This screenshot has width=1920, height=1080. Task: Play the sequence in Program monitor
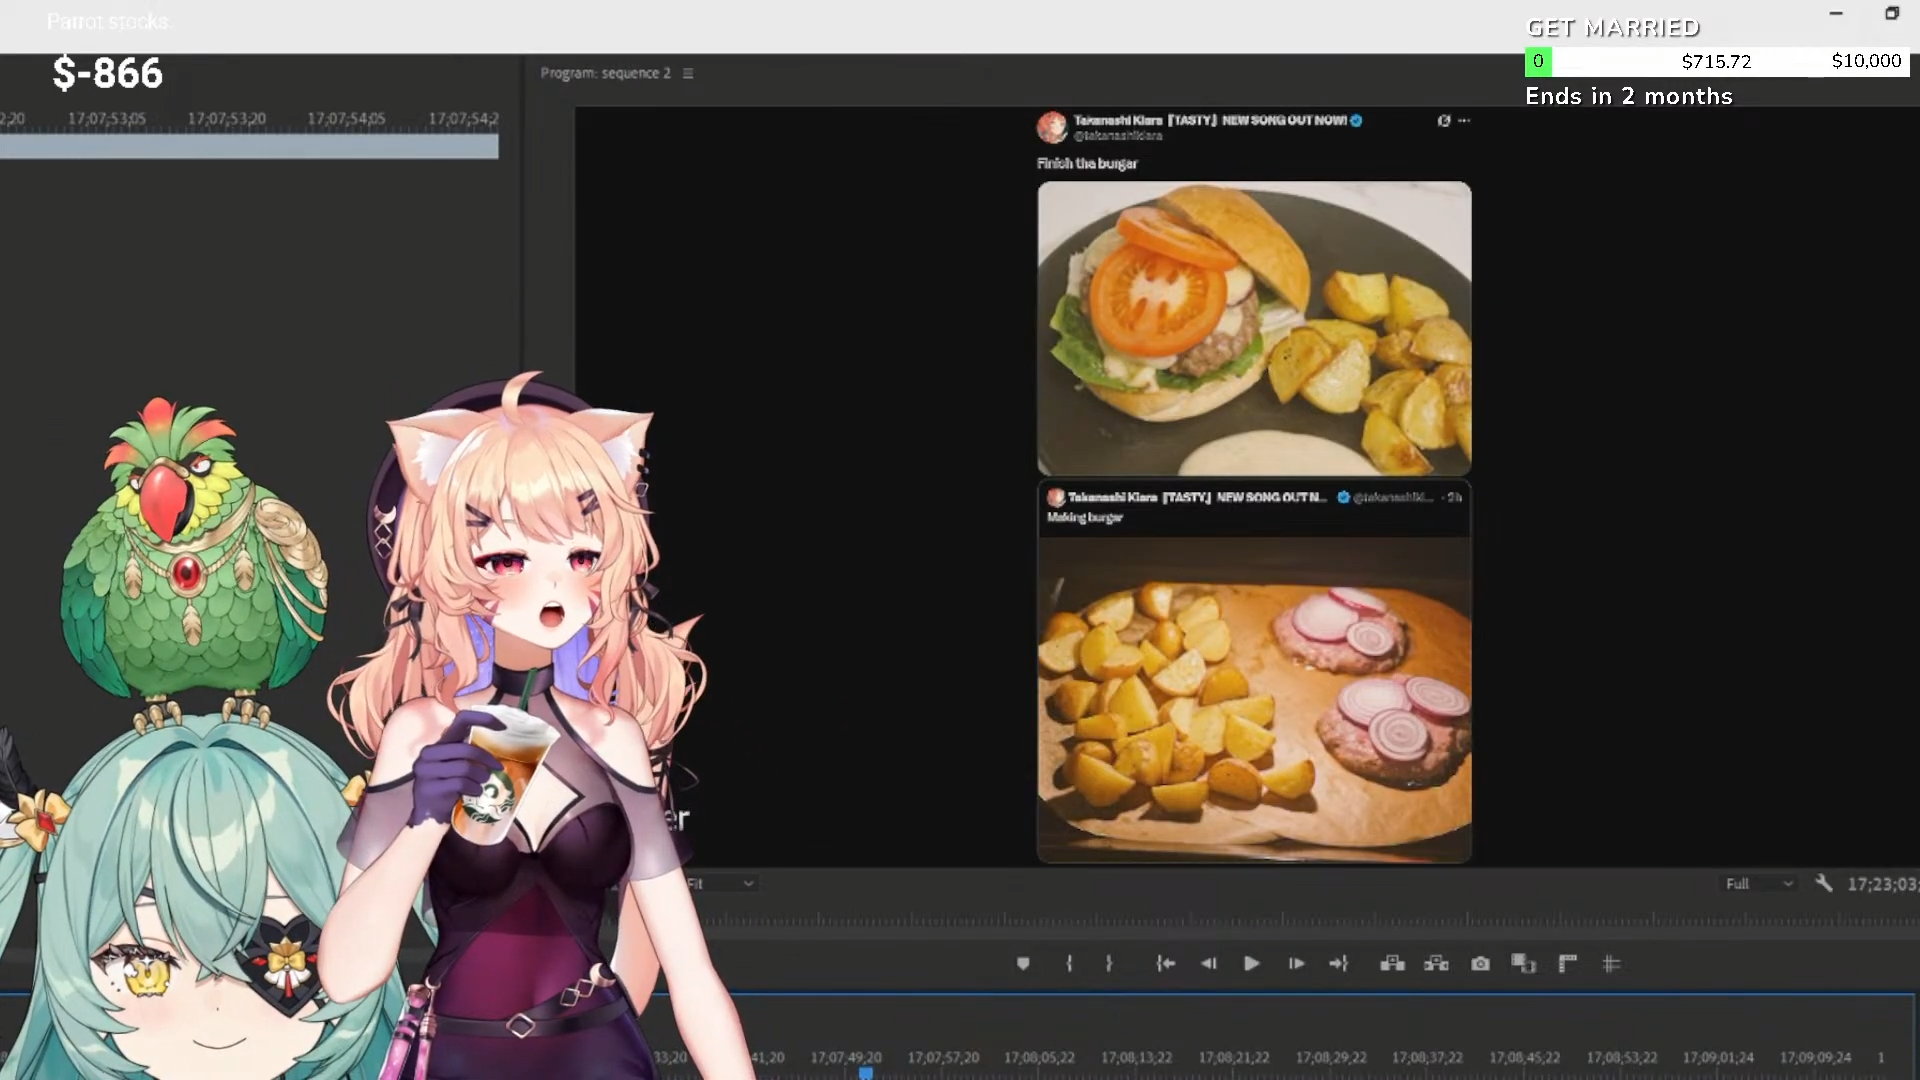[1251, 964]
